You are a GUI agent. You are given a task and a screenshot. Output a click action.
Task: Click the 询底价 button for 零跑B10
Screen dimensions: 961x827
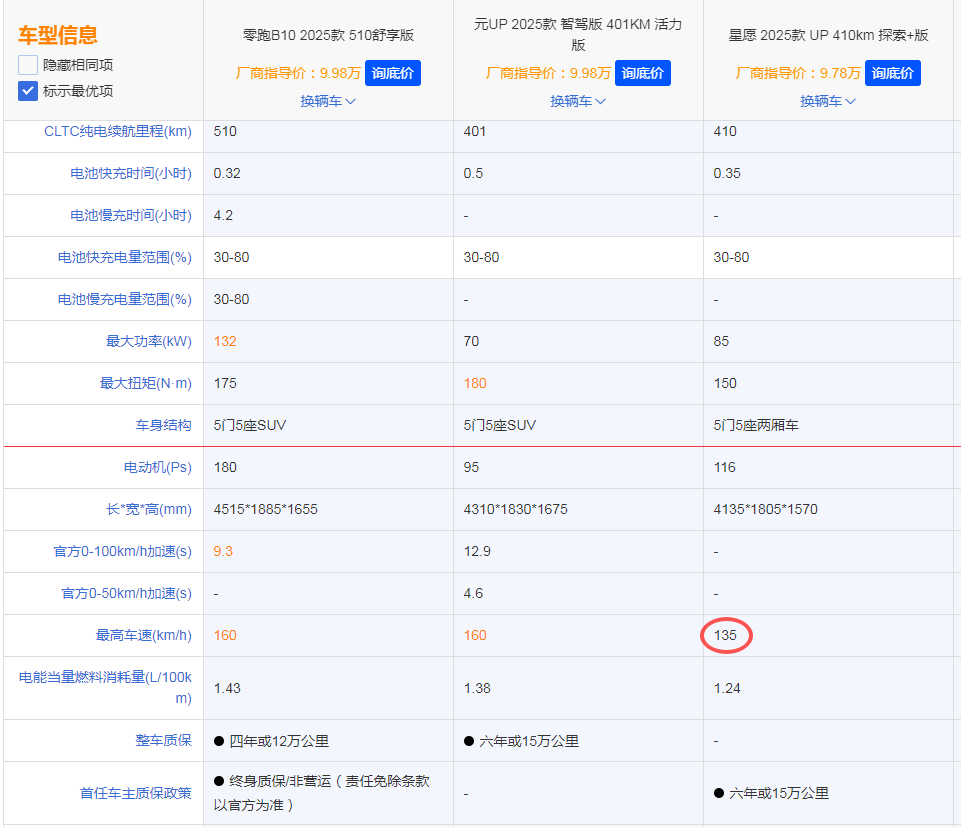(x=392, y=73)
